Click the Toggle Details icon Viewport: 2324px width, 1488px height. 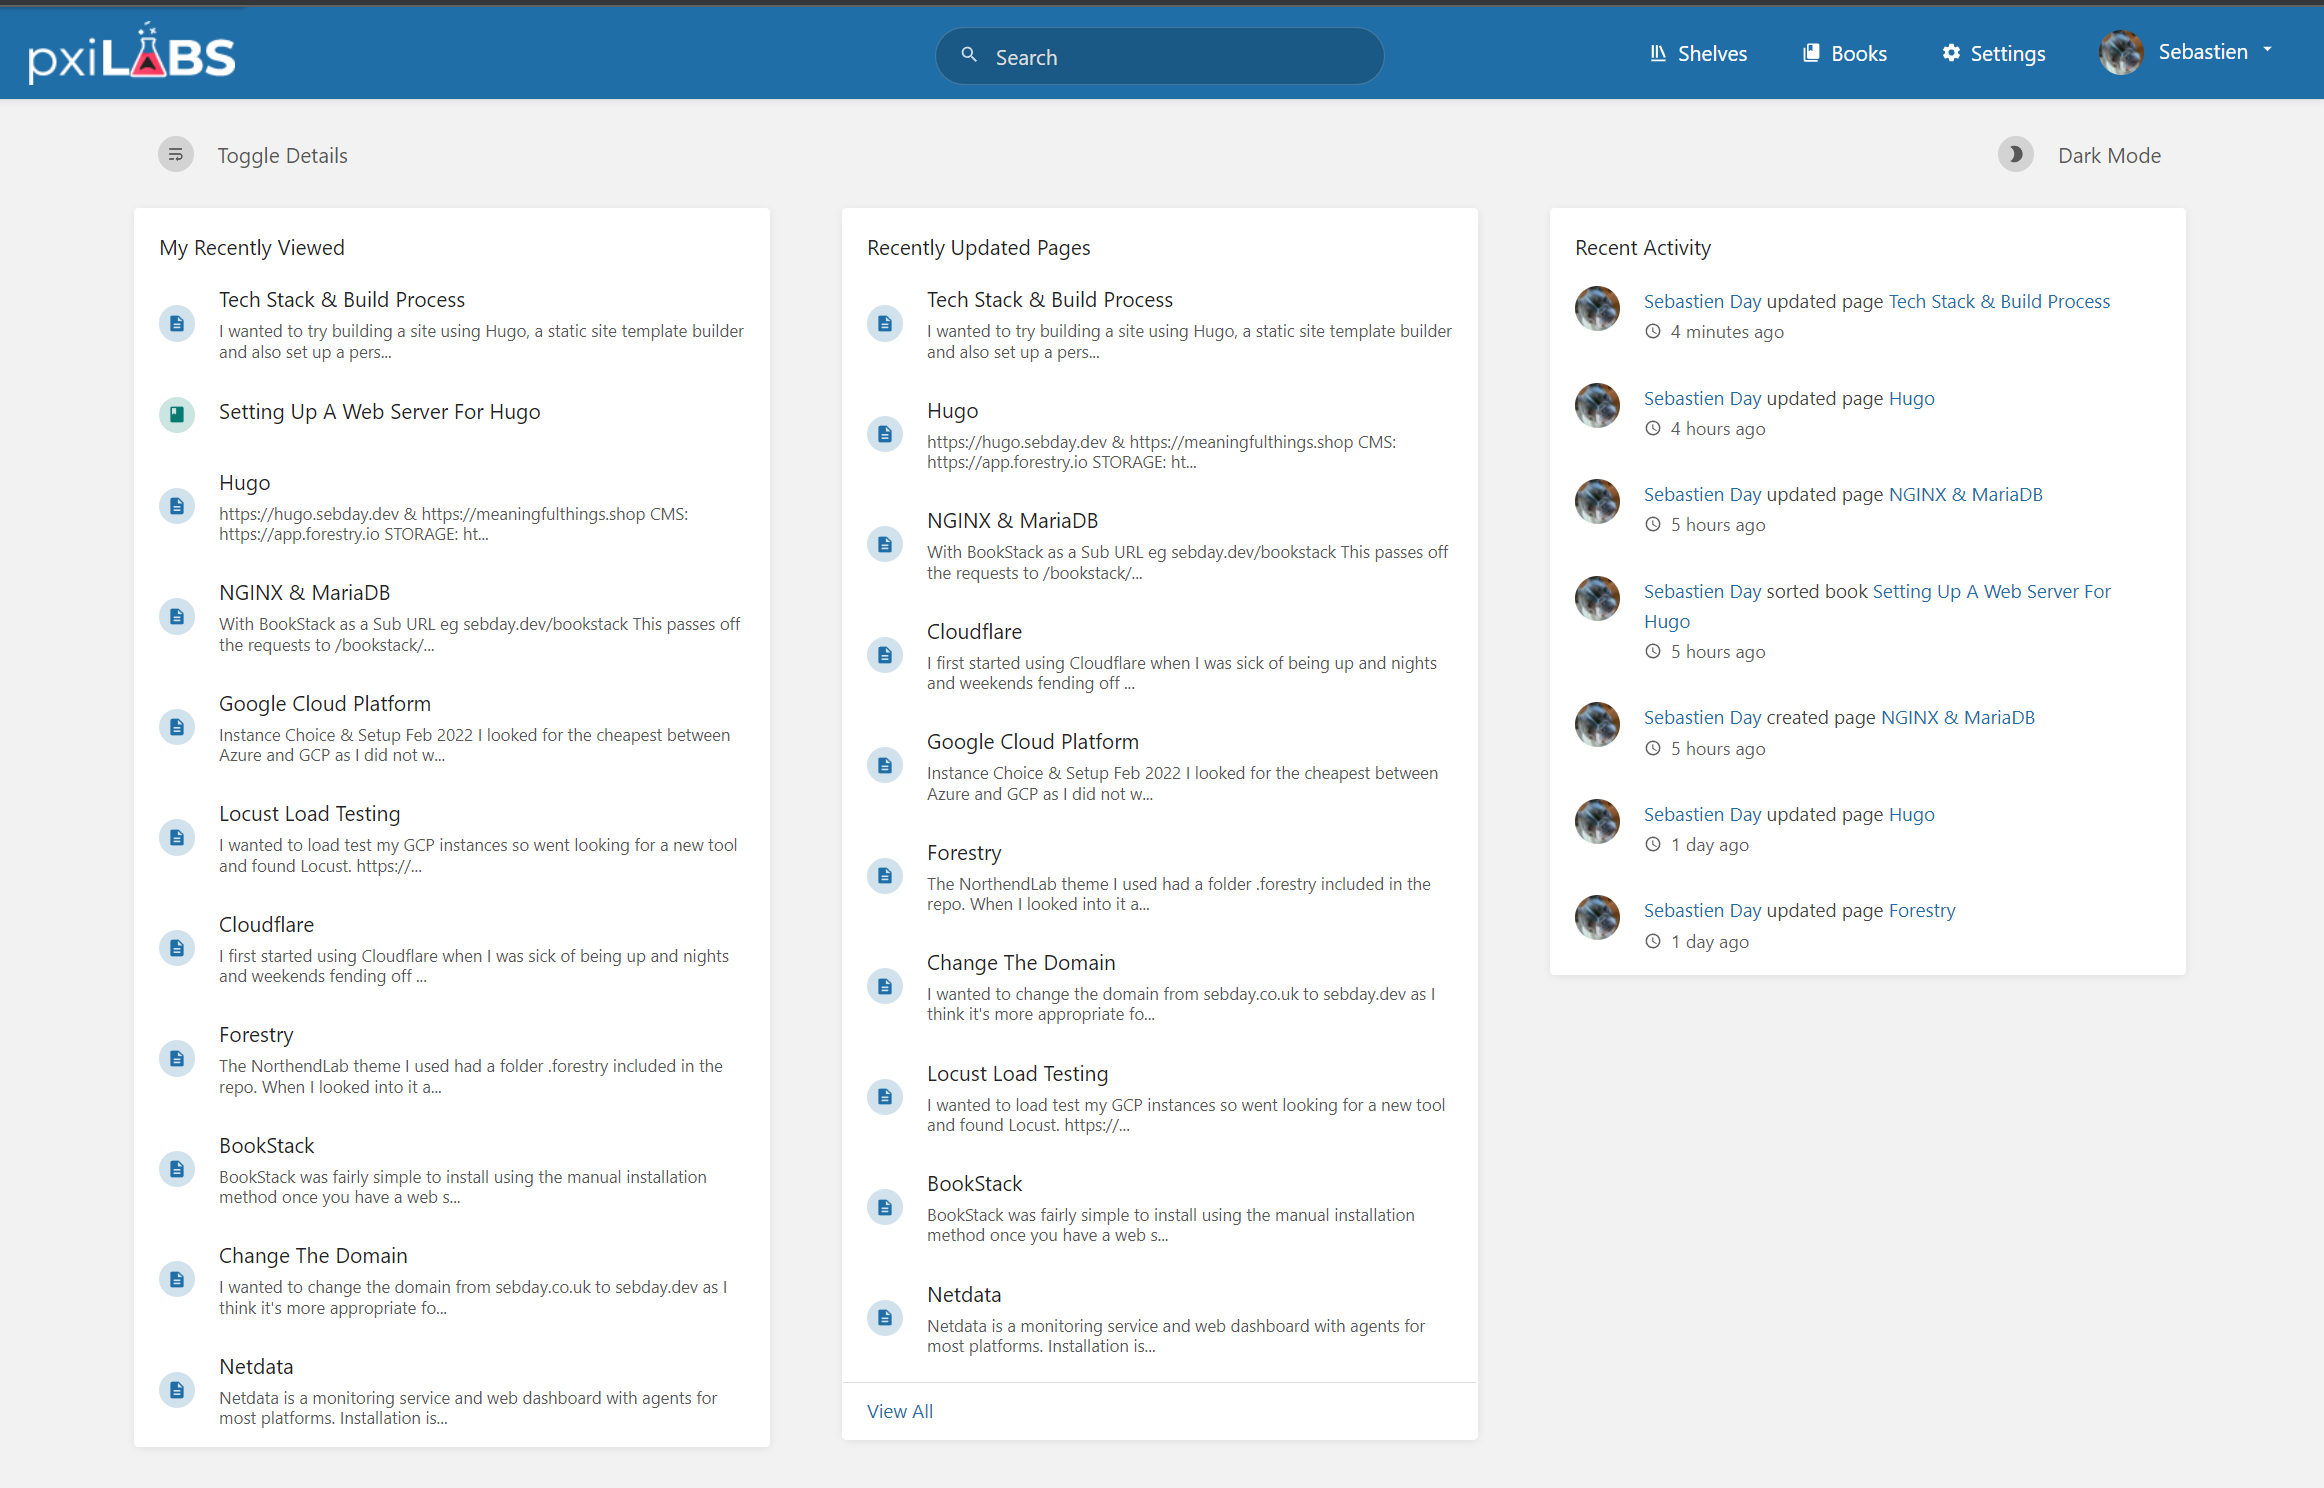click(176, 155)
